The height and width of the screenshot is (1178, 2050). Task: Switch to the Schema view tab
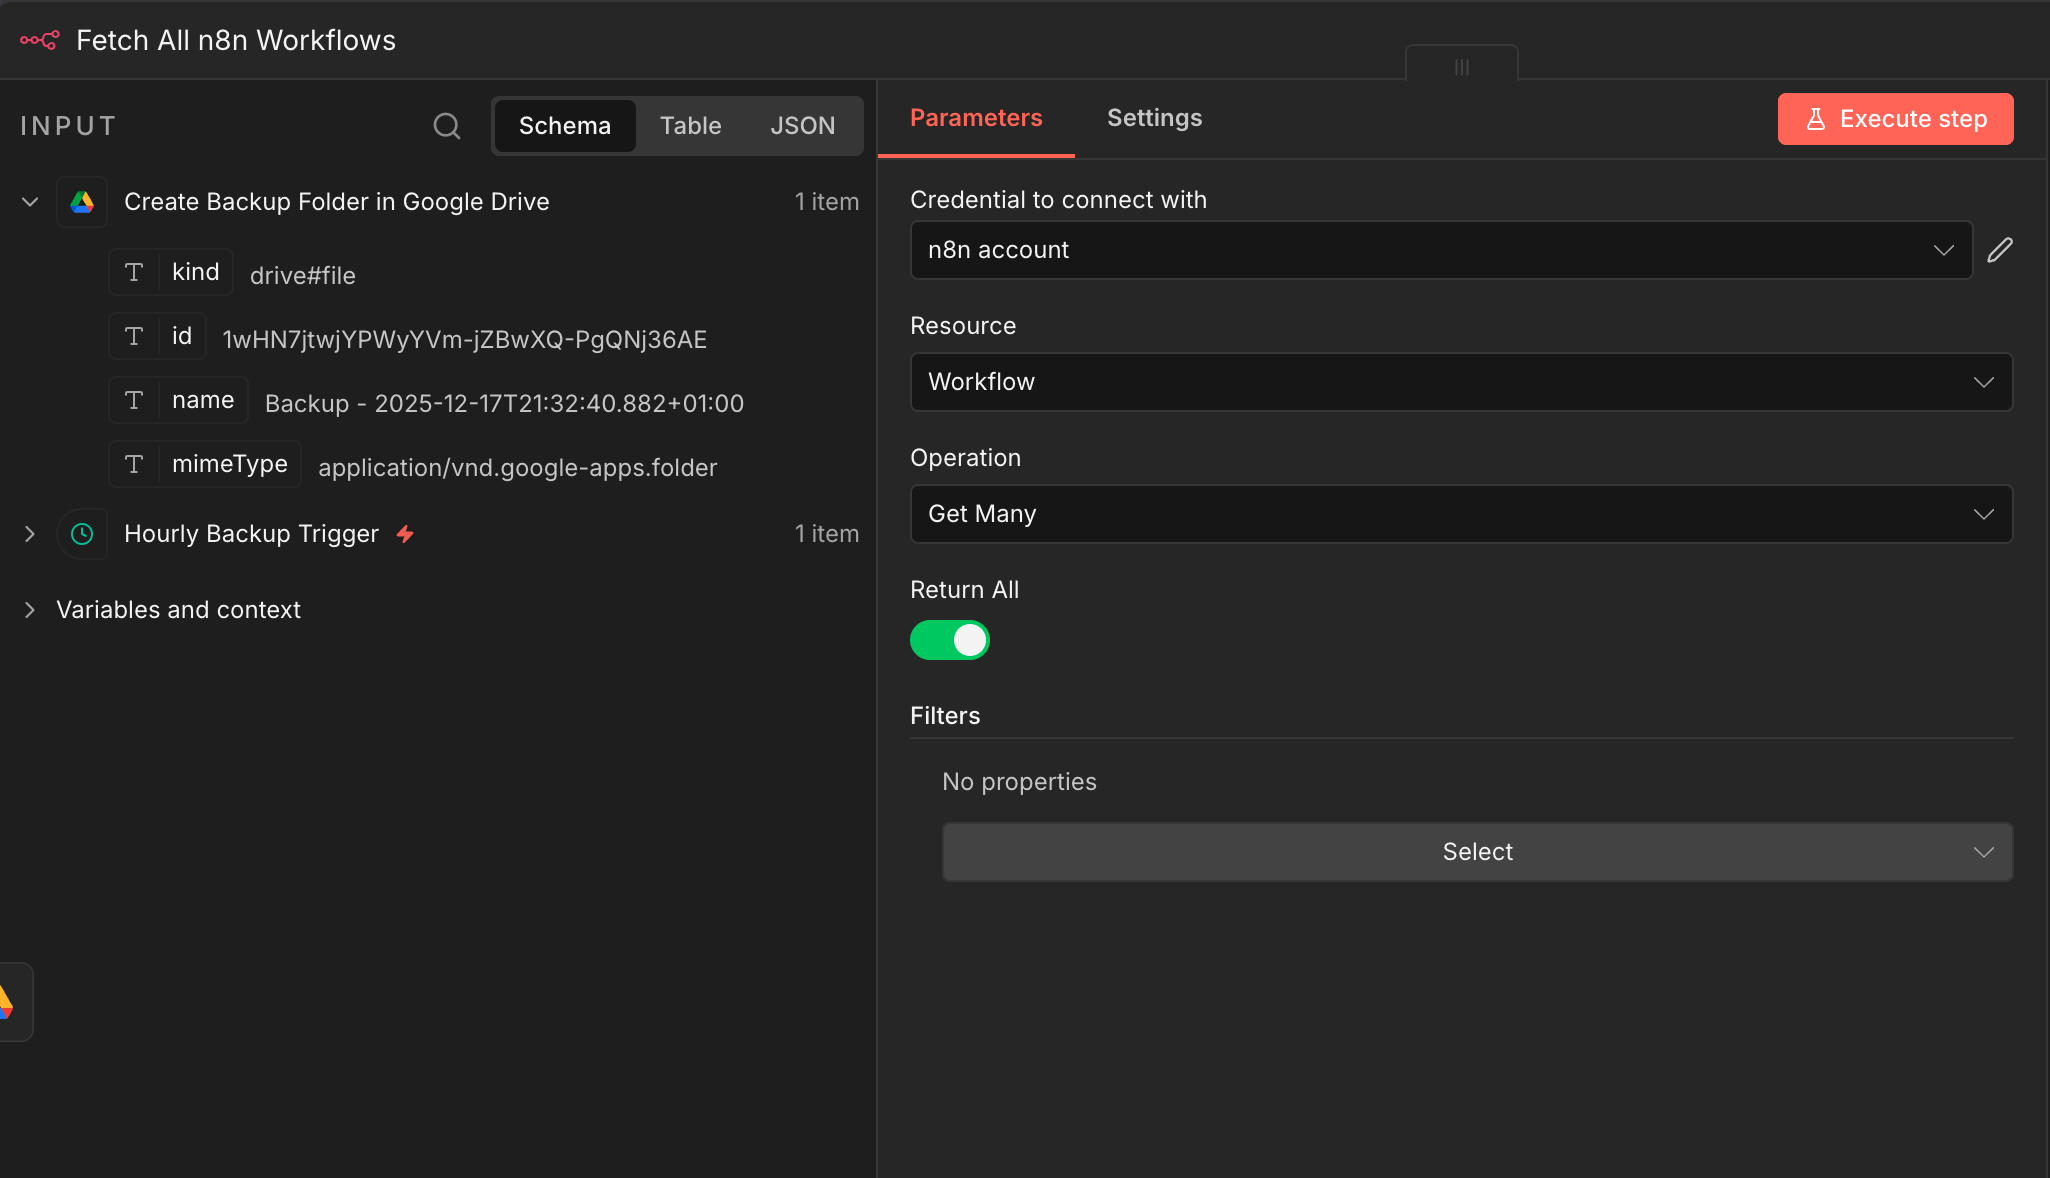[x=565, y=126]
